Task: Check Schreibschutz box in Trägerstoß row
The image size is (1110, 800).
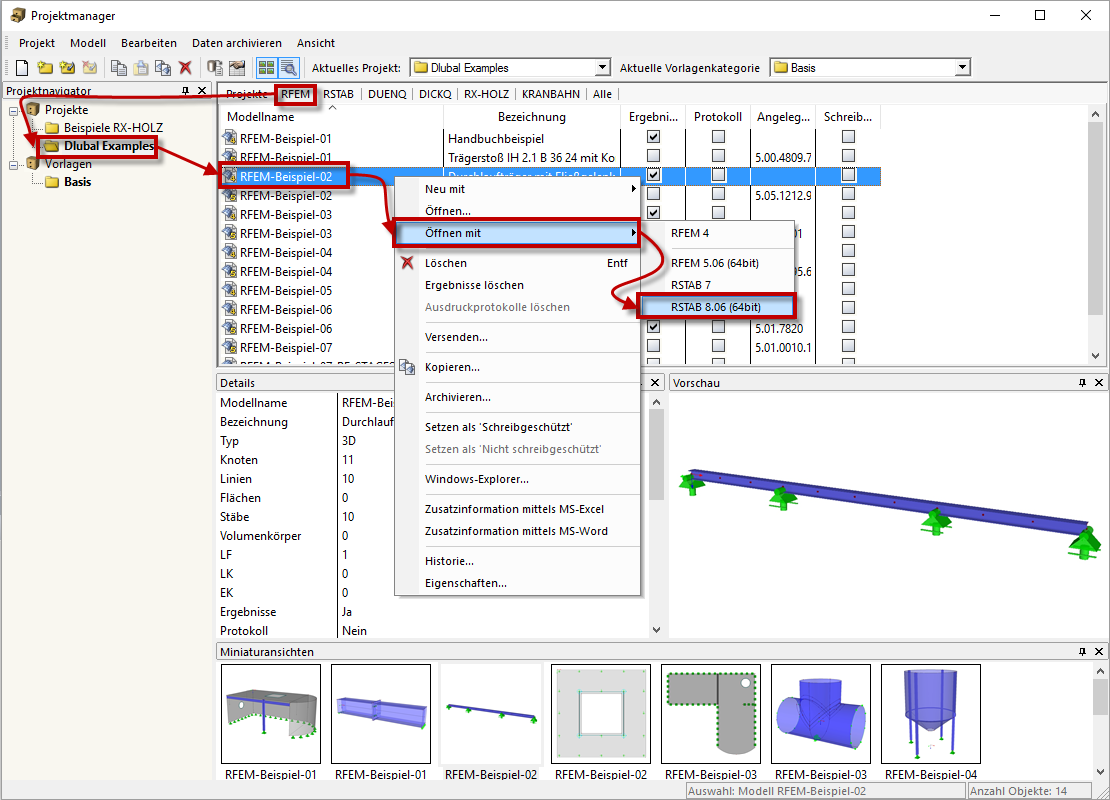Action: (849, 156)
